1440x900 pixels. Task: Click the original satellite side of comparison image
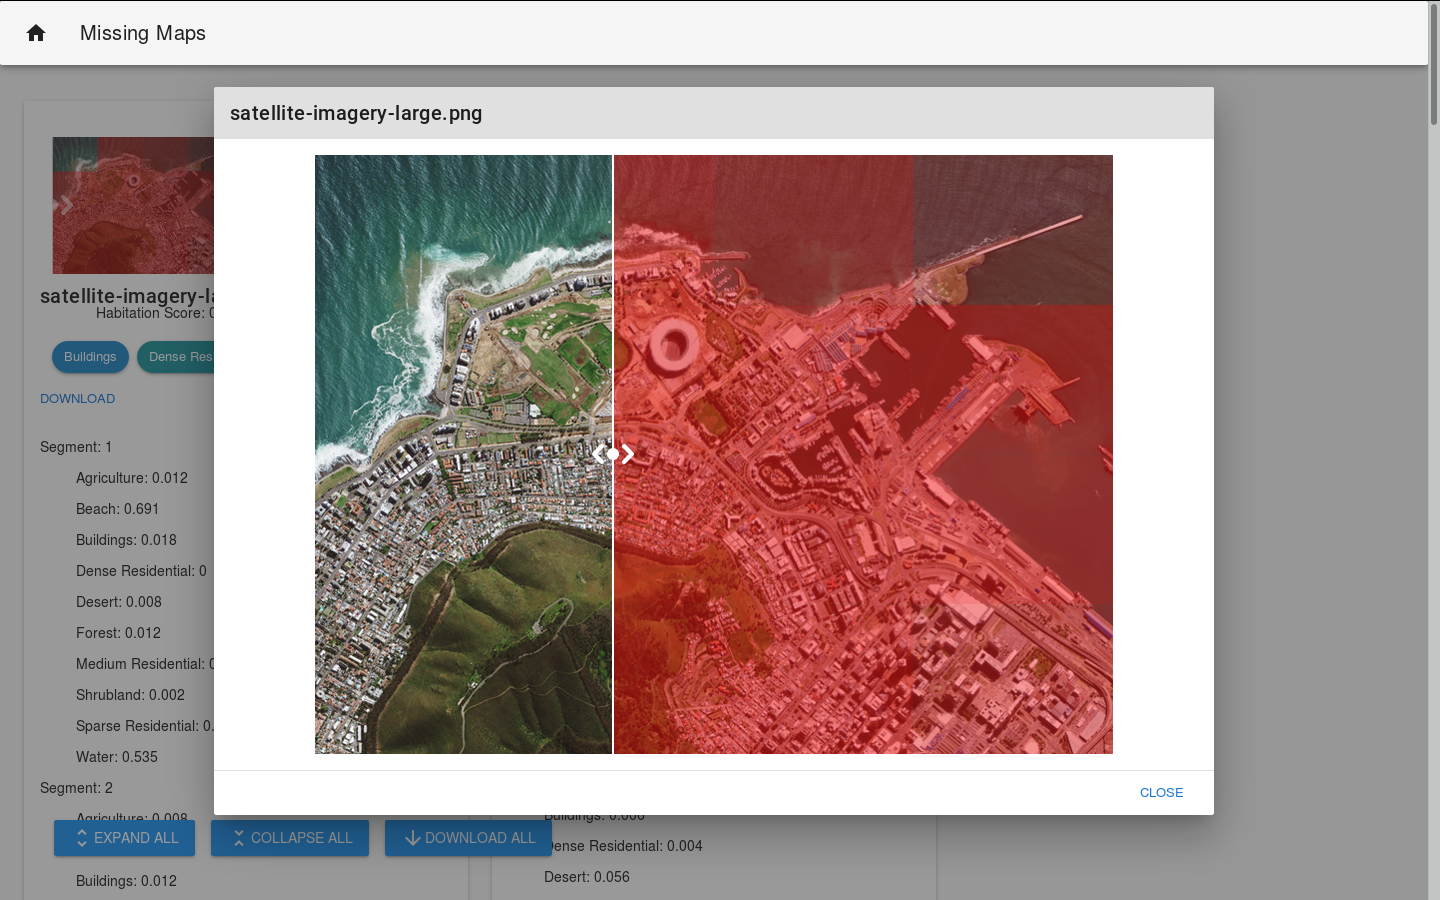coord(463,454)
